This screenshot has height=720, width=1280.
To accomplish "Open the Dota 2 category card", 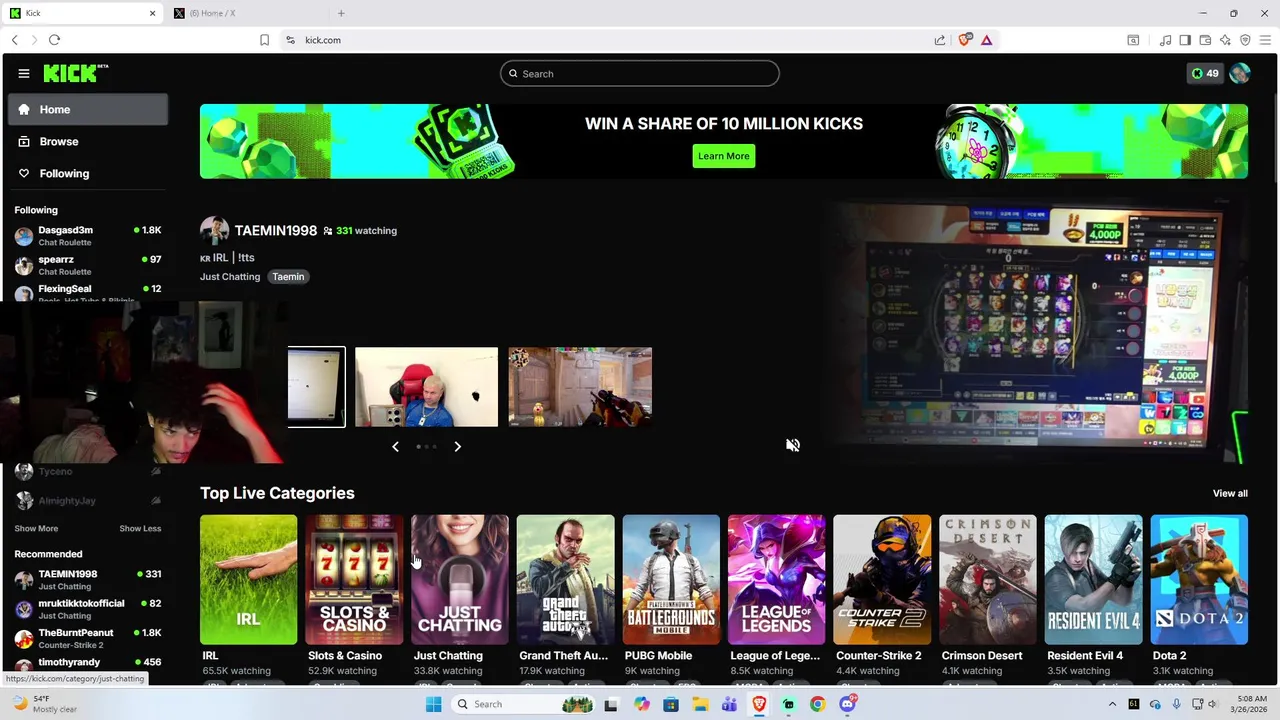I will coord(1199,580).
